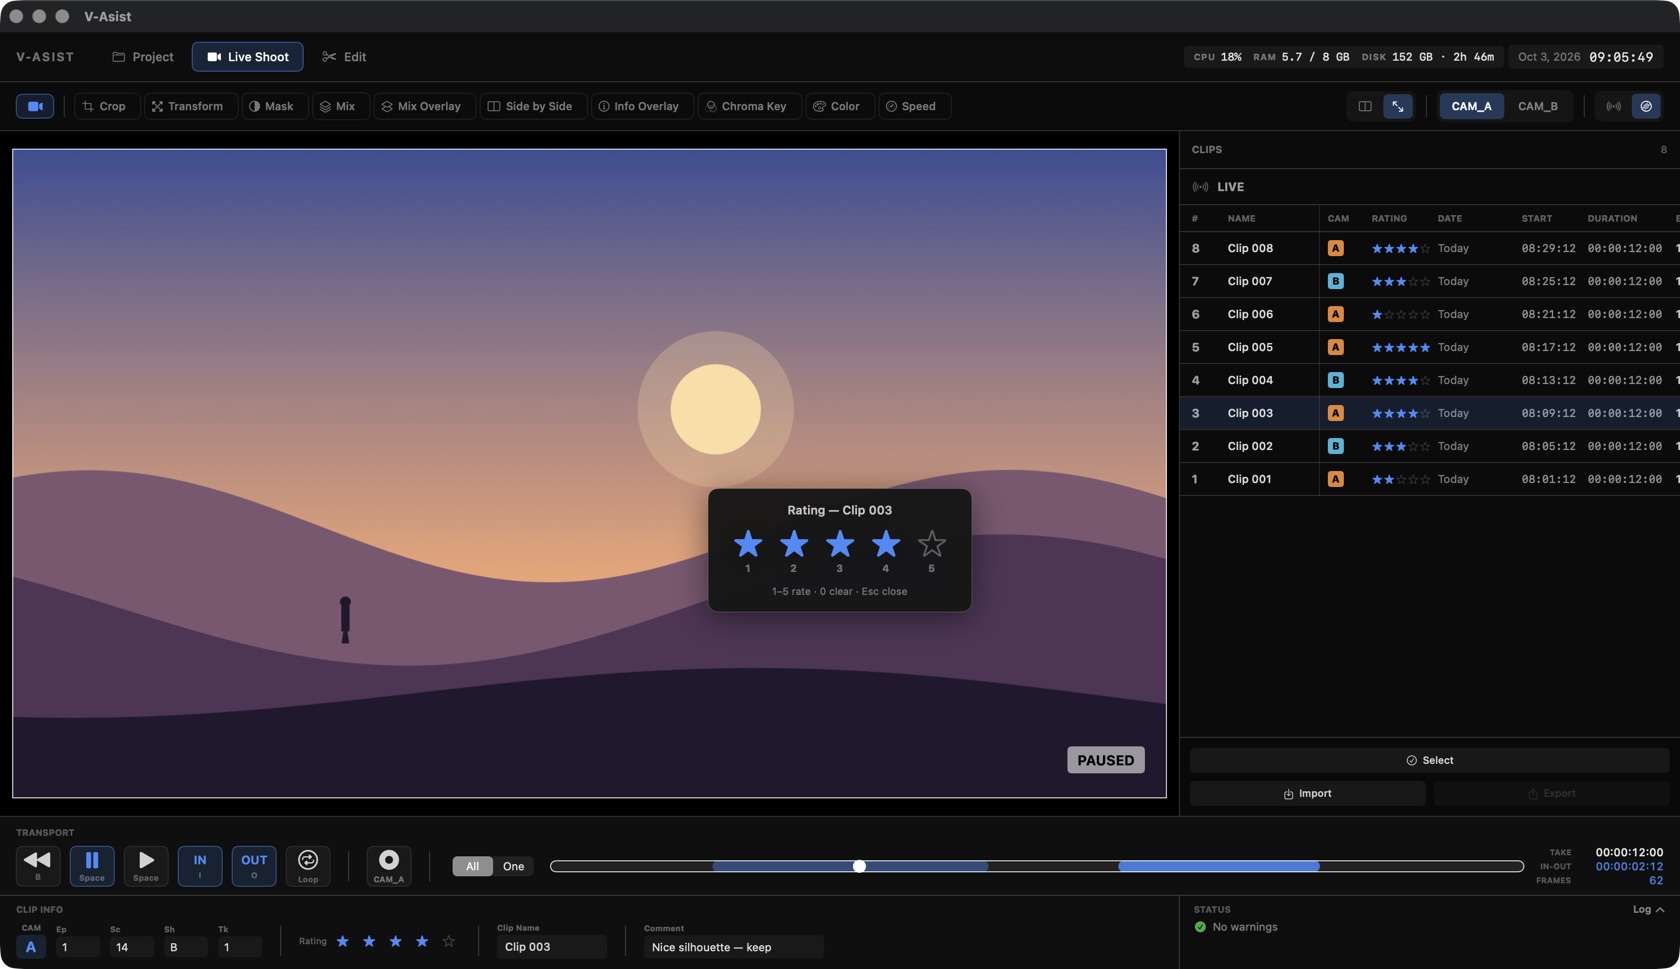
Task: Click the Clip Name input field
Action: (x=551, y=947)
